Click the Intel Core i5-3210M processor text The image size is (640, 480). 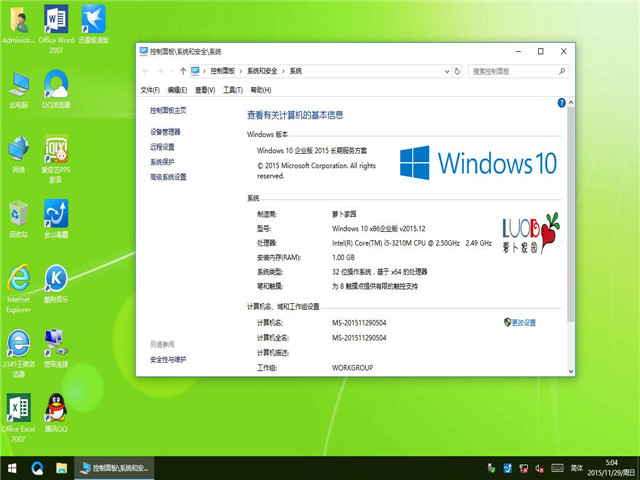point(412,243)
